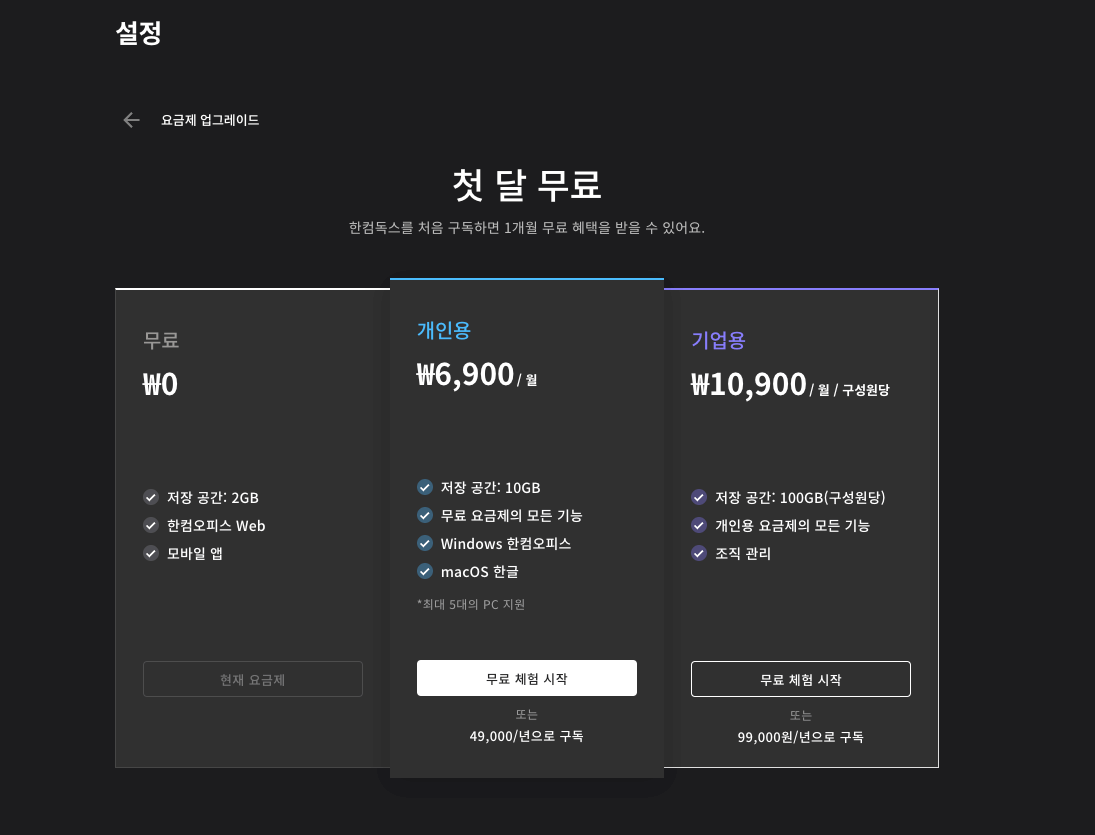Image resolution: width=1095 pixels, height=835 pixels.
Task: Click the checkmark beside 저장 공간: 100GB(구성원당)
Action: tap(698, 497)
